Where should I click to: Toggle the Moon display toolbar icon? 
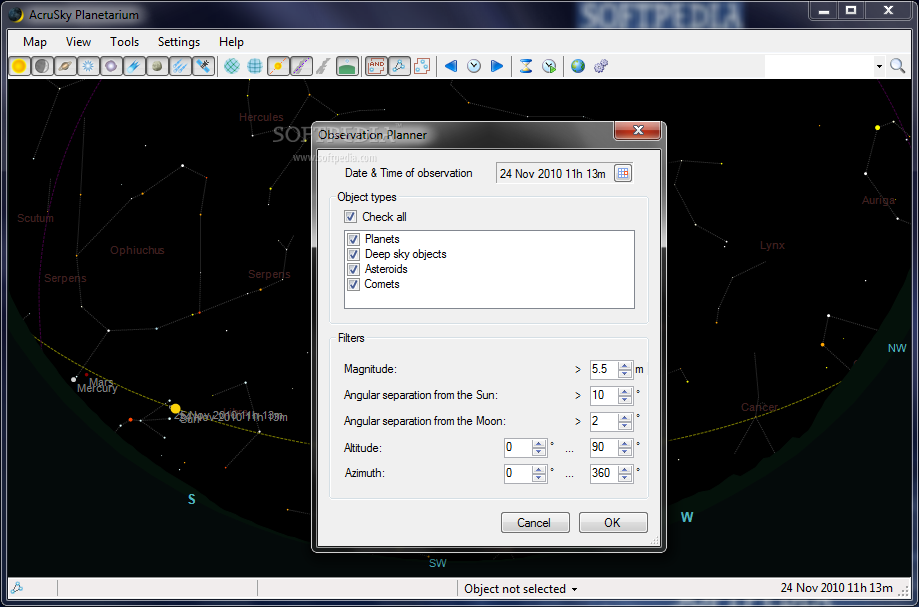click(42, 66)
